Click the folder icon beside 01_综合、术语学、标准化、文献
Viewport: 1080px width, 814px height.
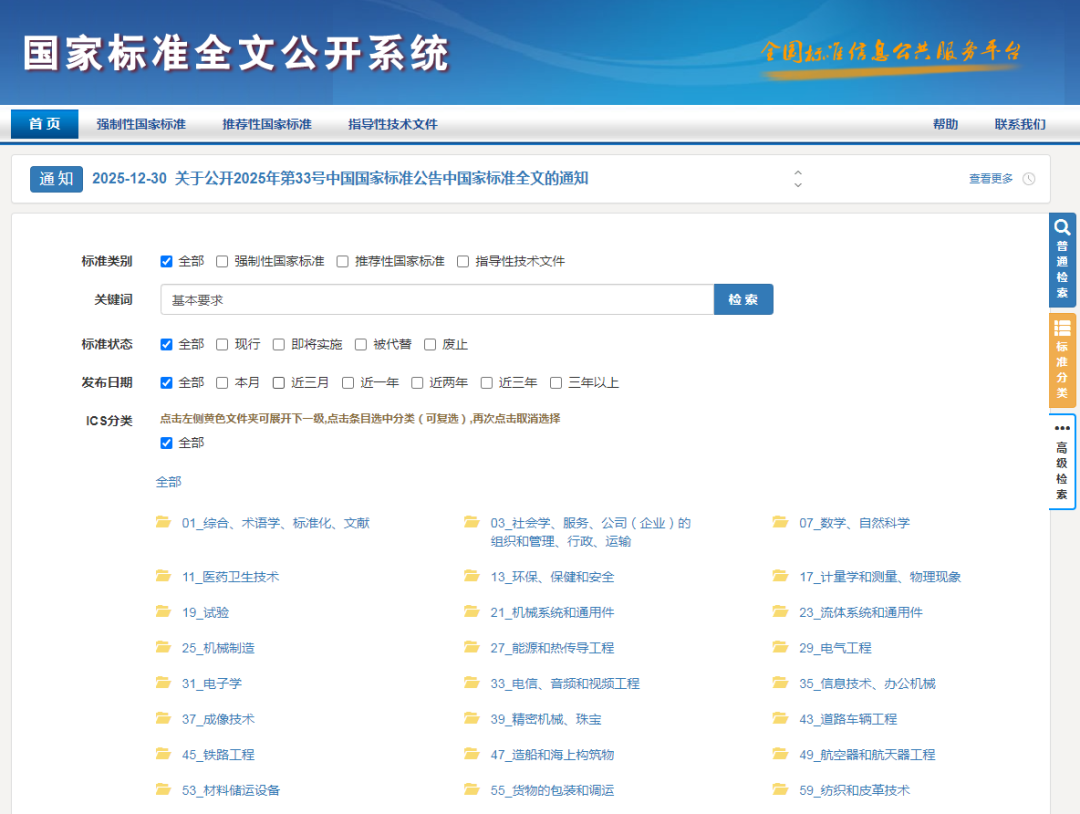[163, 522]
